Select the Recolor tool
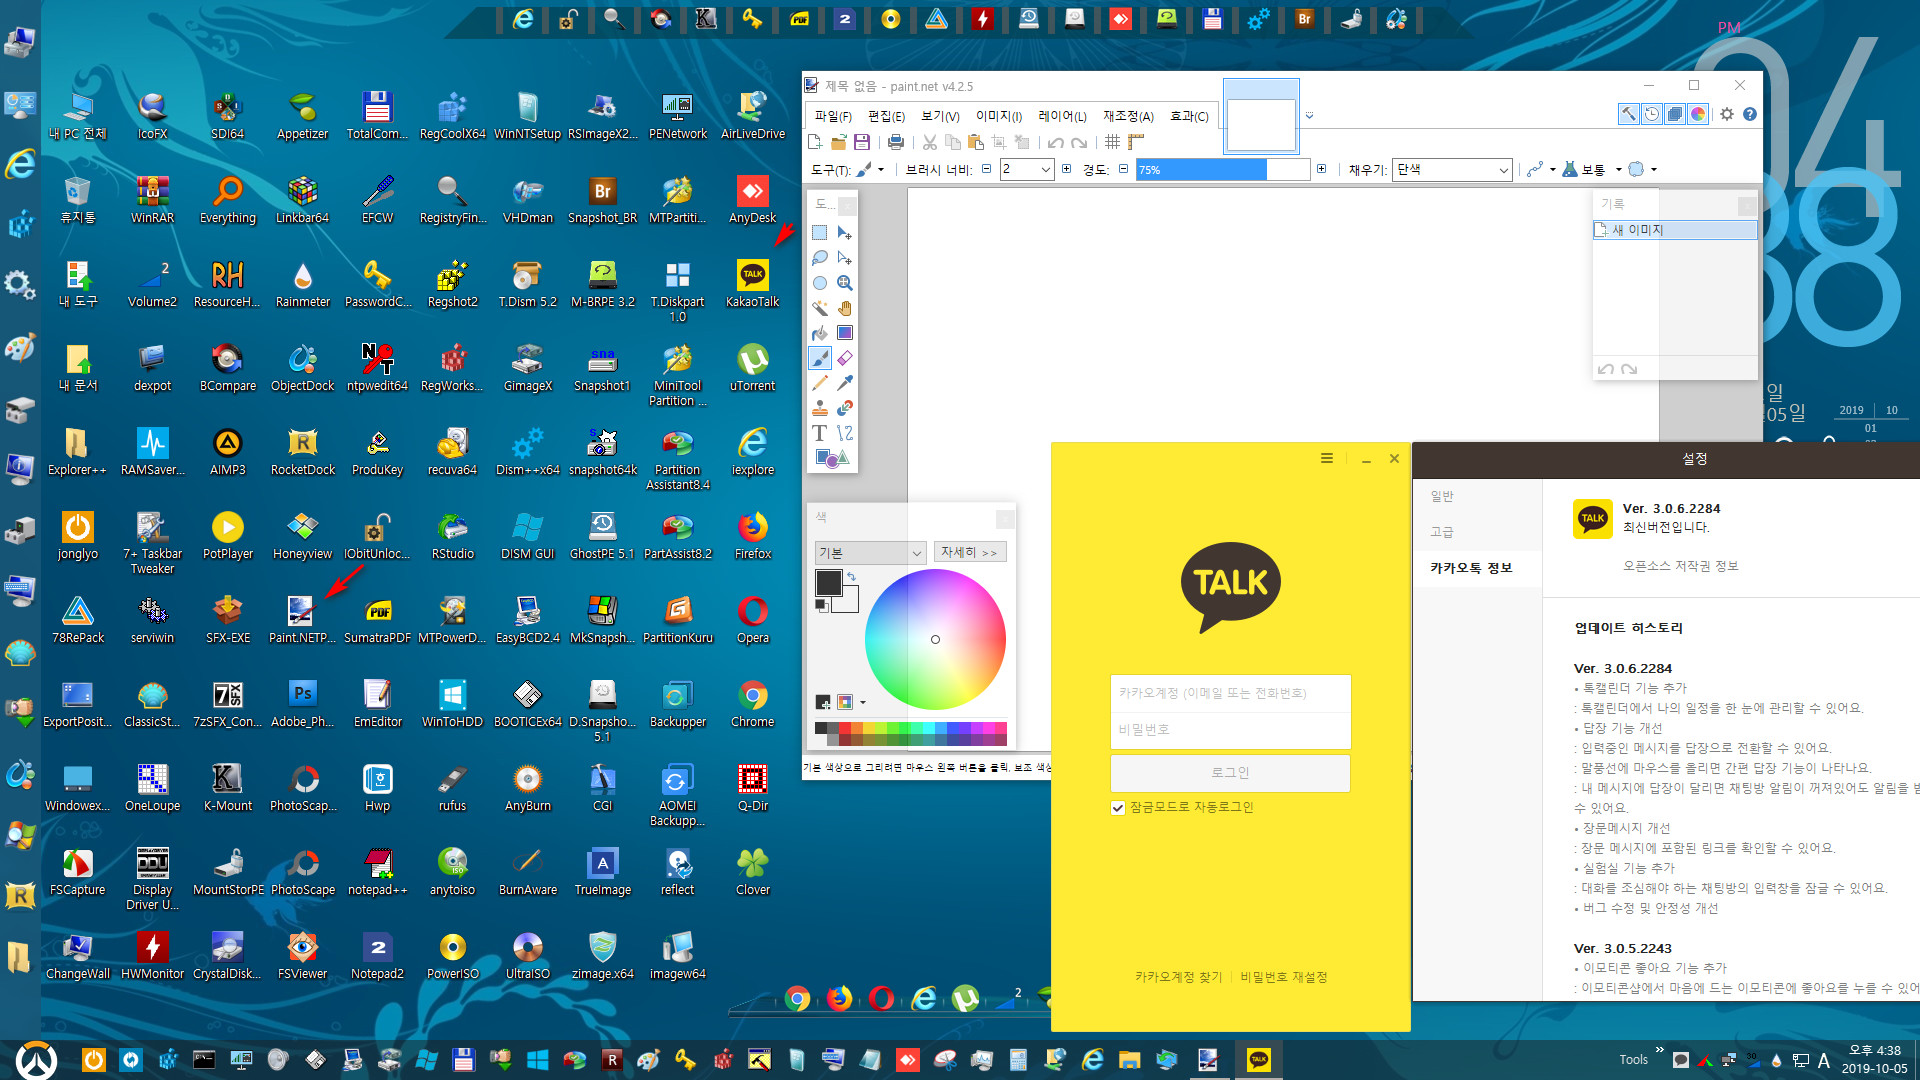Viewport: 1920px width, 1080px height. click(845, 408)
